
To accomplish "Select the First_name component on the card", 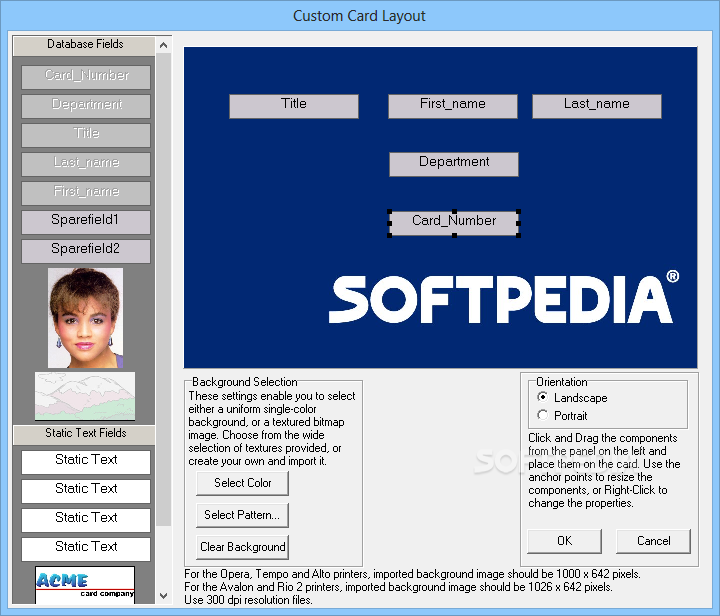I will (453, 106).
